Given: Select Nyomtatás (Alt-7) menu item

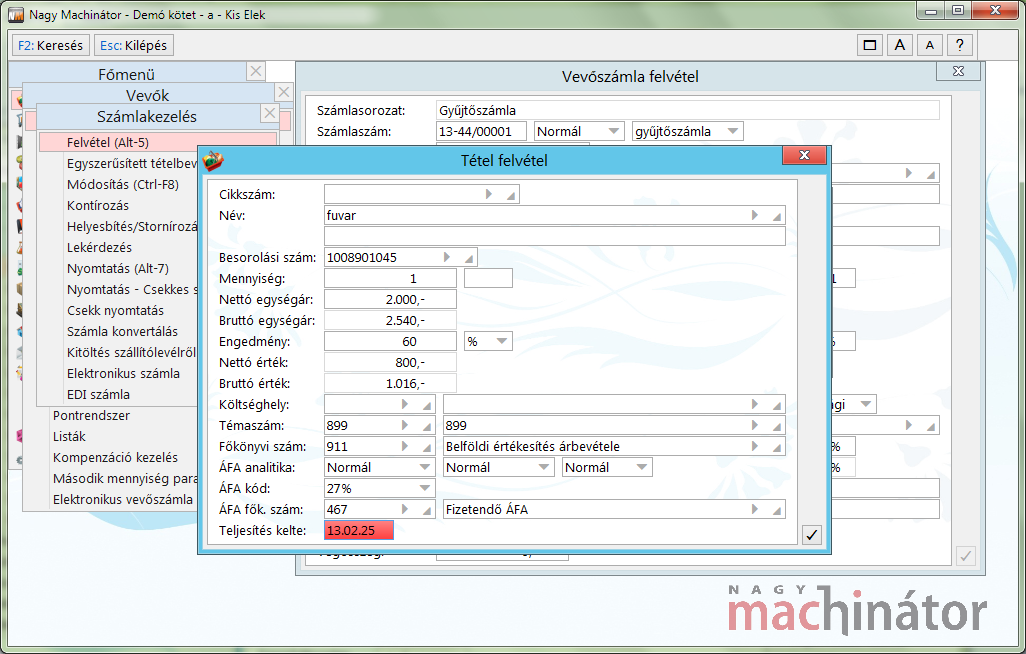Looking at the screenshot, I should 118,268.
